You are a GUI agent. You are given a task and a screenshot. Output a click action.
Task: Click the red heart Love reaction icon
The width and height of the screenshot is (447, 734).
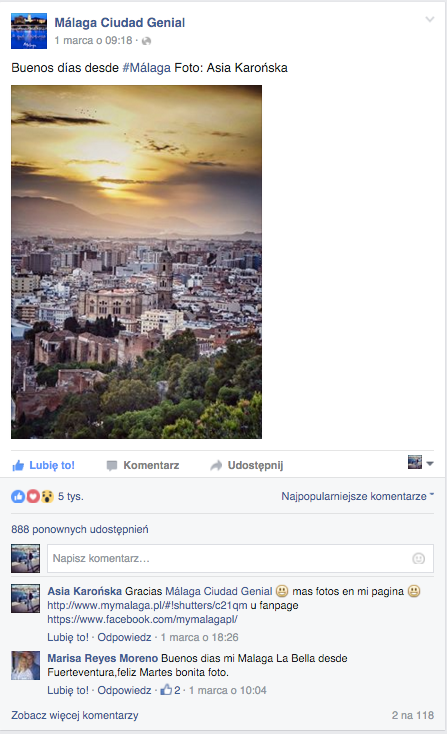pos(32,496)
